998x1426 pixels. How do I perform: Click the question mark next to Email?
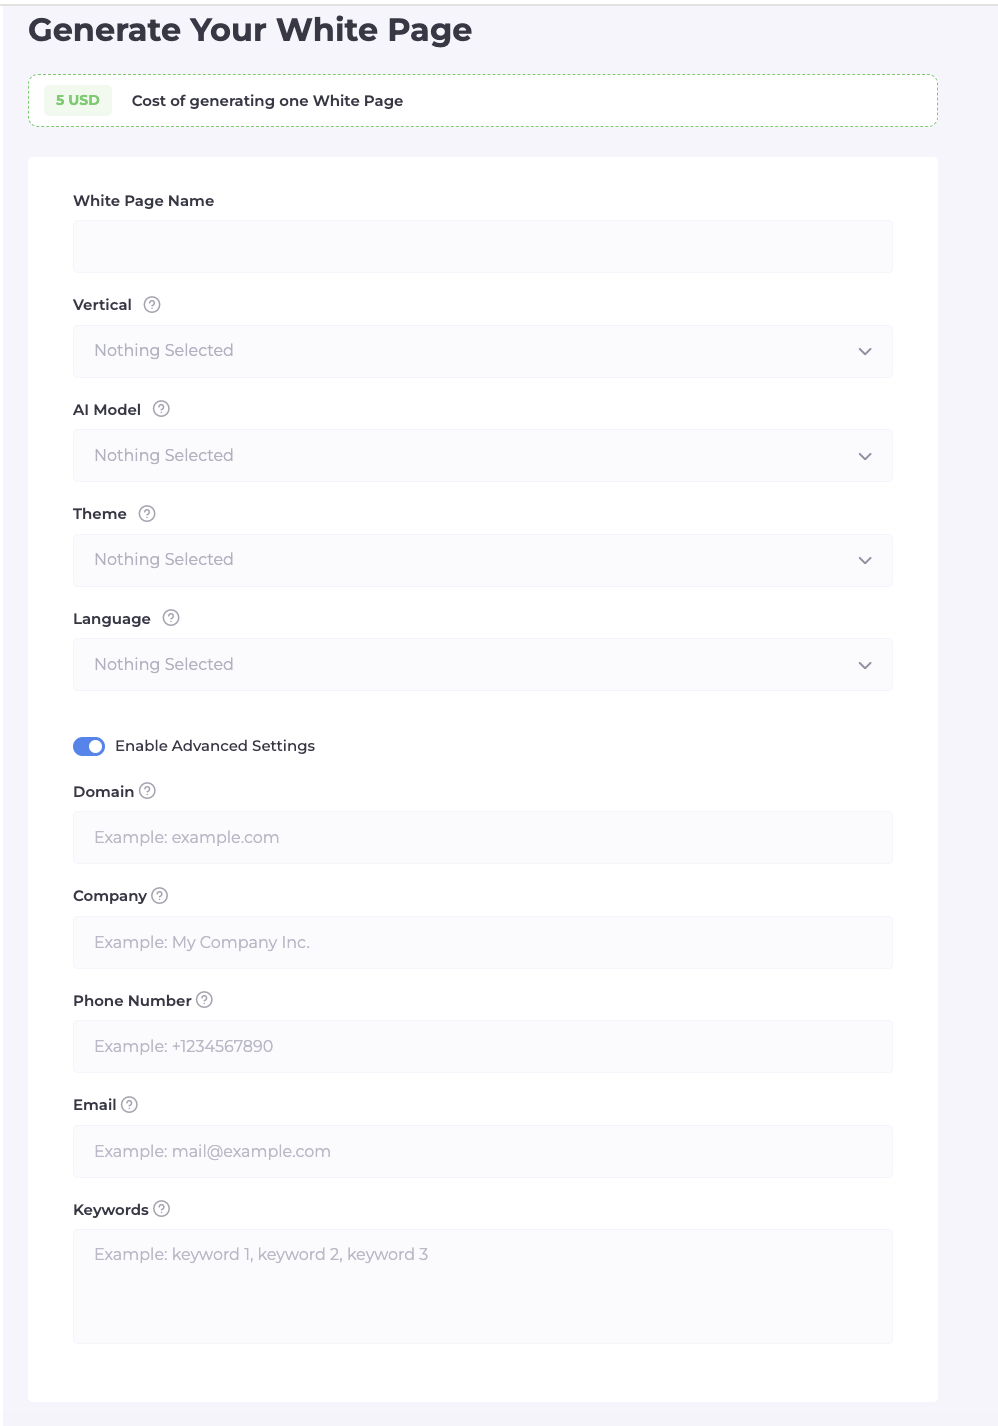click(129, 1104)
